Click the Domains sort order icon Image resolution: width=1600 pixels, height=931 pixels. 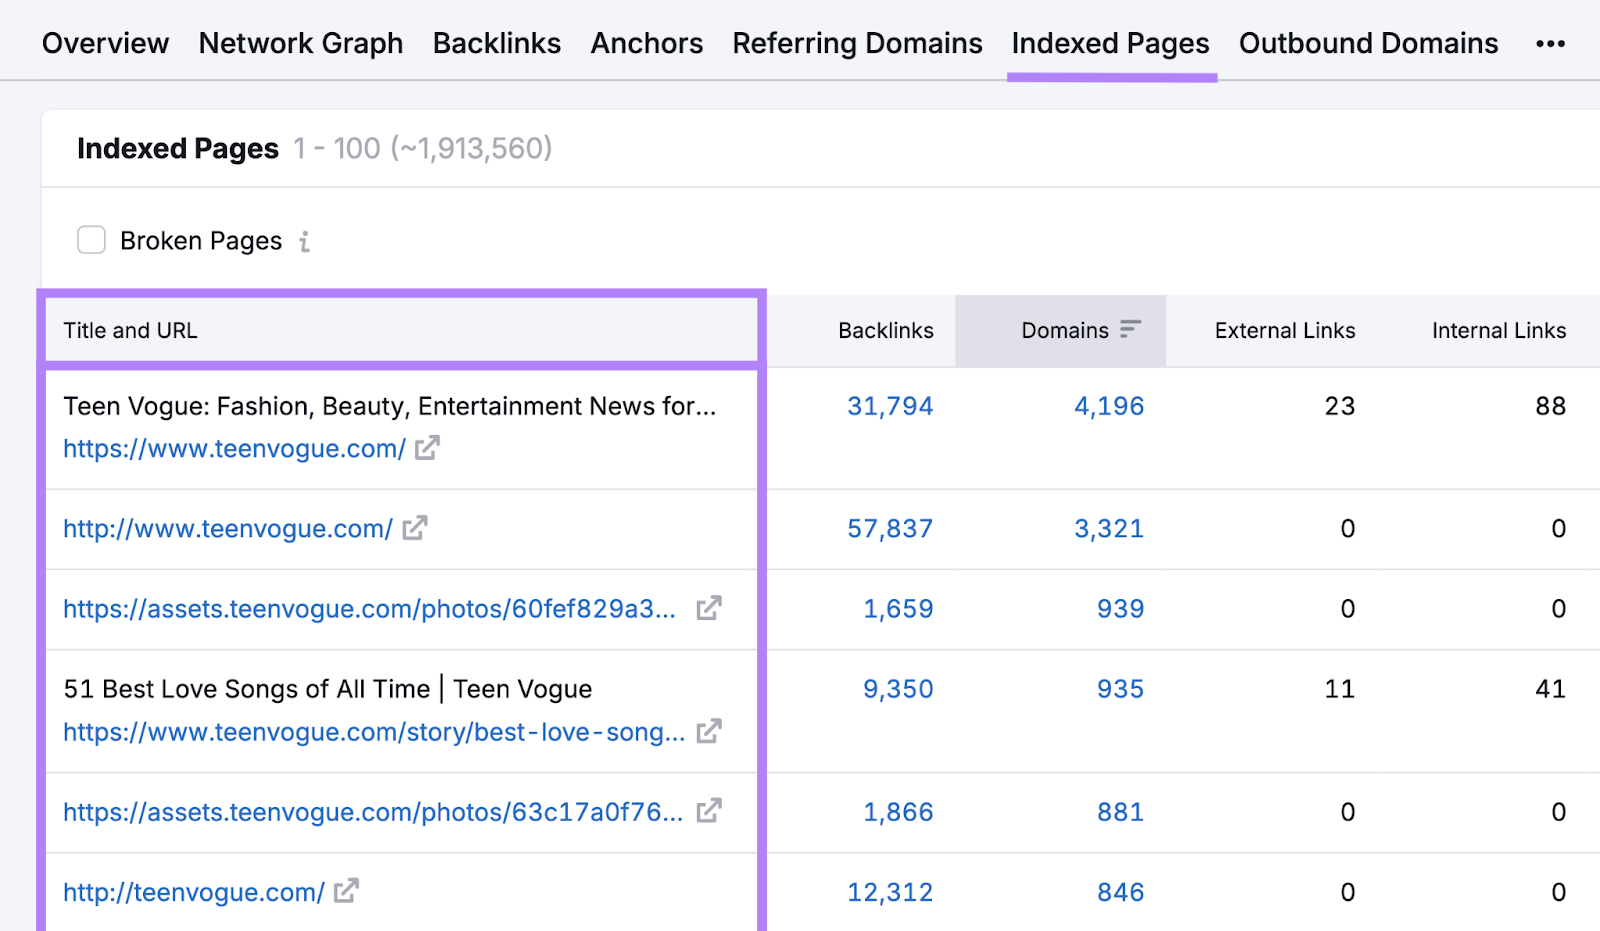tap(1130, 330)
